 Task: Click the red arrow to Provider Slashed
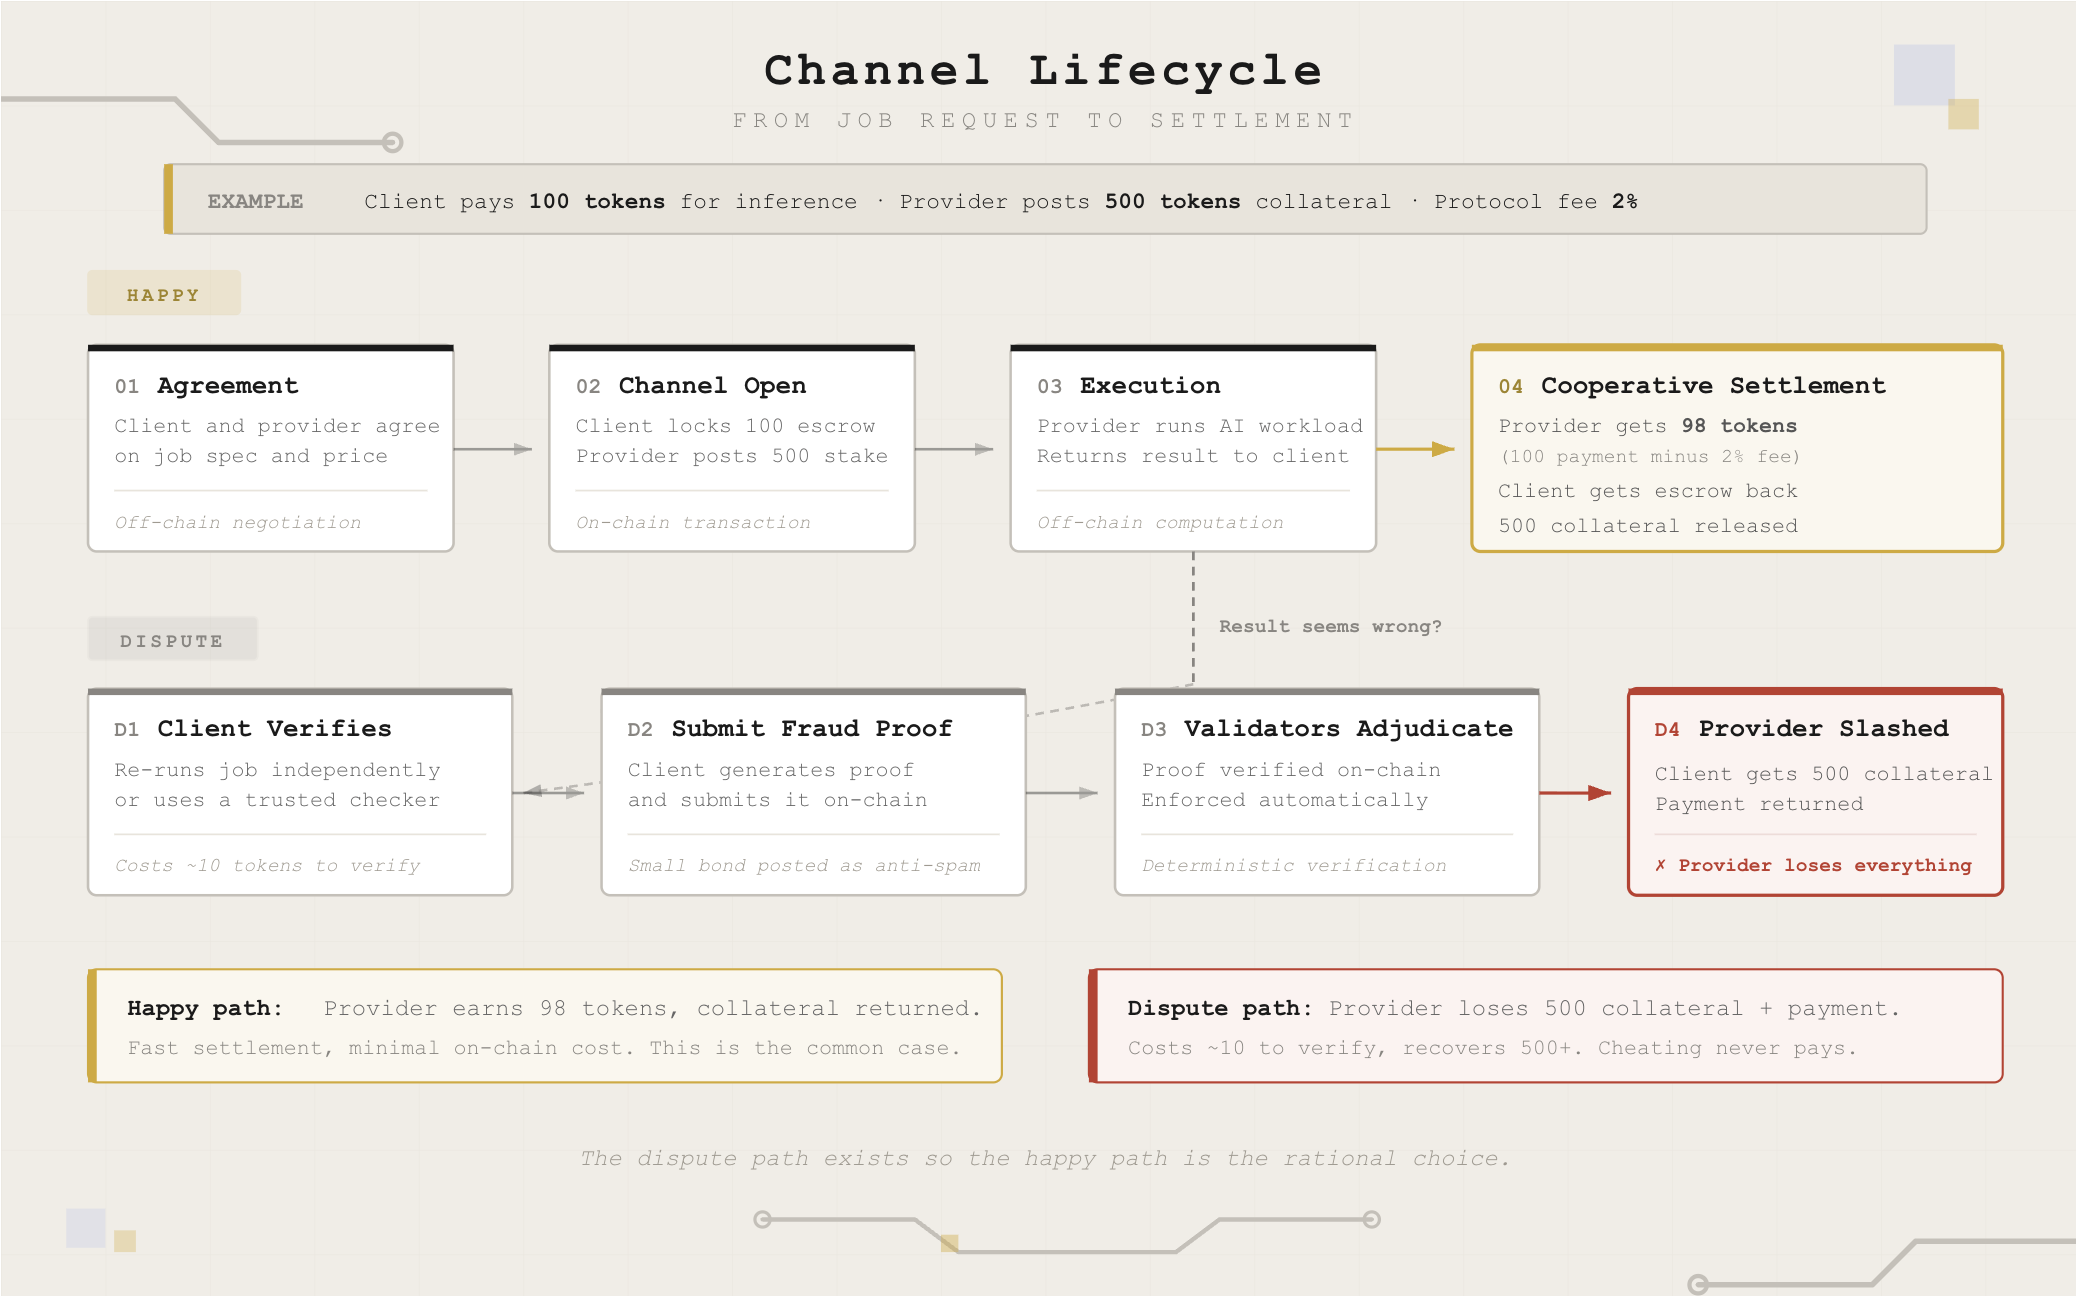point(1575,793)
